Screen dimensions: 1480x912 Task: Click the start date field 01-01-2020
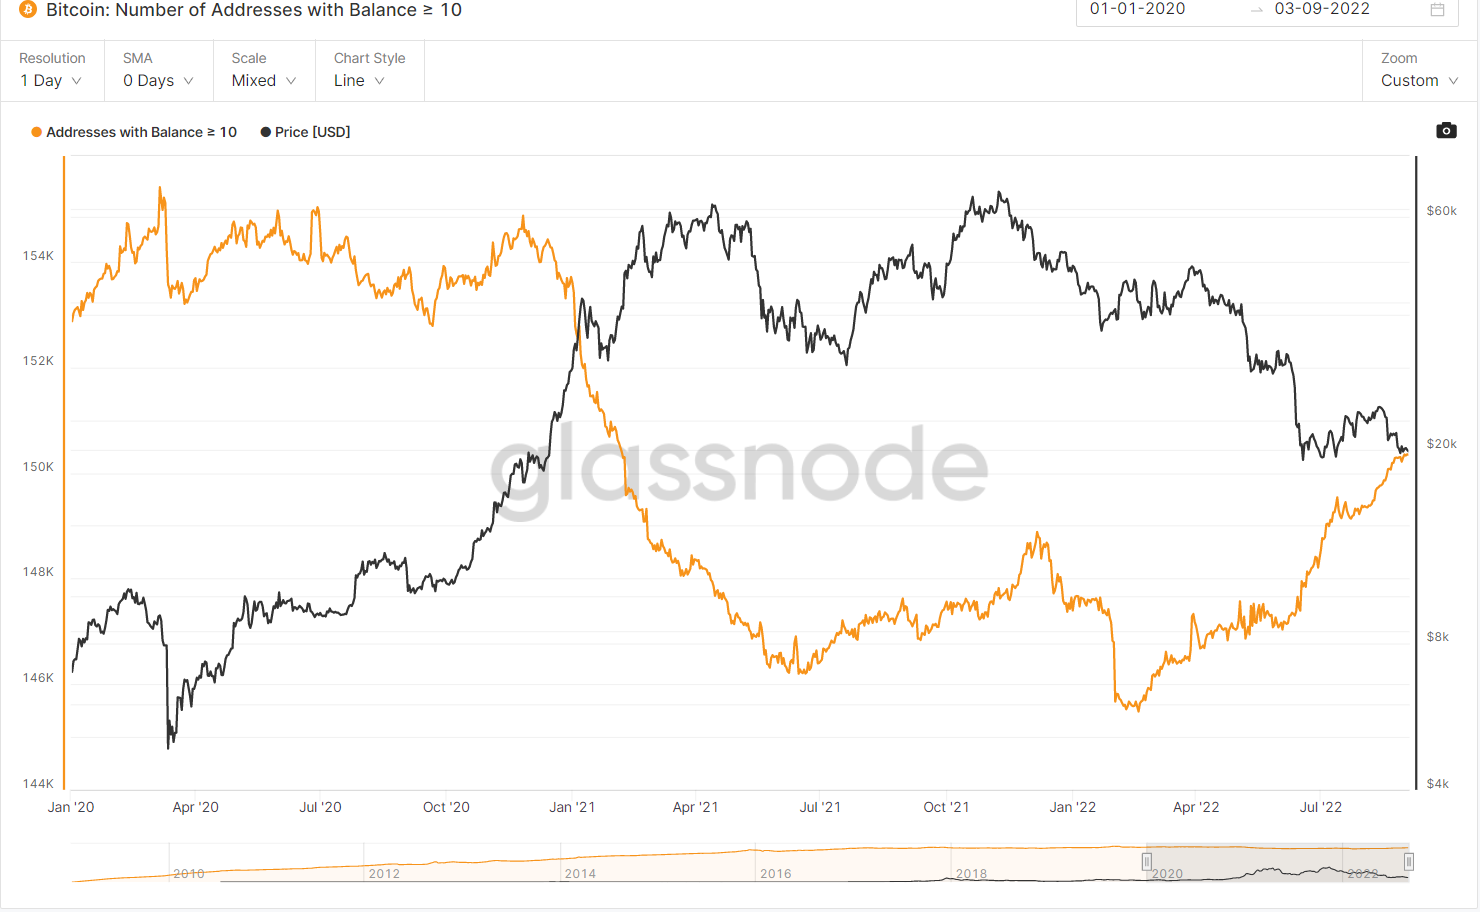tap(1137, 10)
